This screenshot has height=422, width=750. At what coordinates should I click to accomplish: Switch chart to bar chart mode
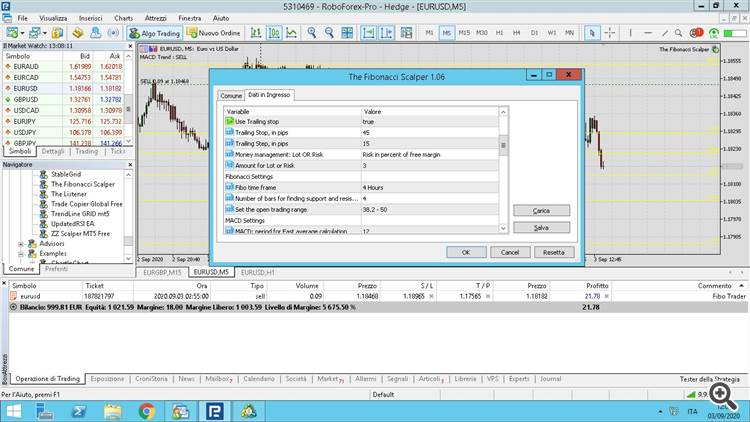256,33
